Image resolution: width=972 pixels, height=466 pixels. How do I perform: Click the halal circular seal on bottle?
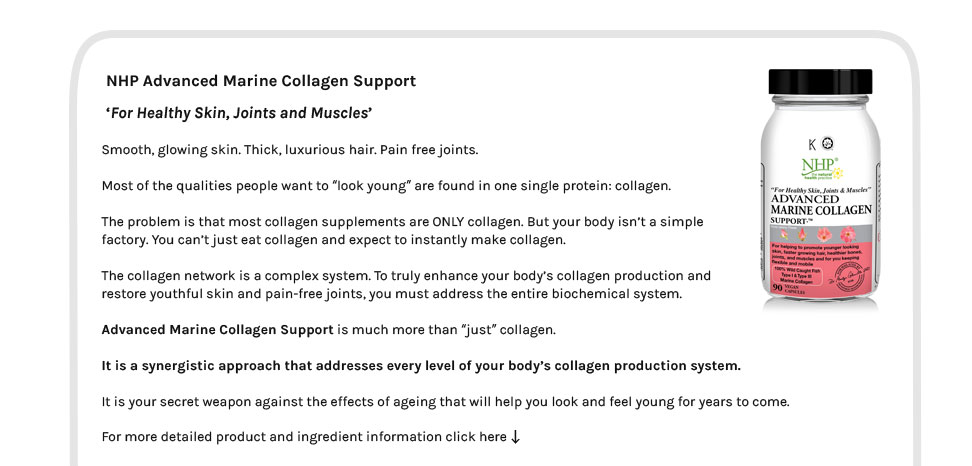(827, 144)
